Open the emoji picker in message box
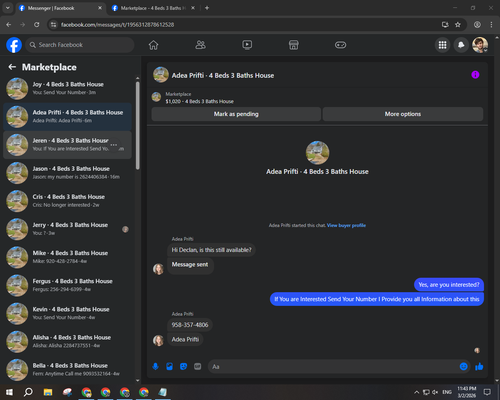The width and height of the screenshot is (500, 400). tap(463, 367)
